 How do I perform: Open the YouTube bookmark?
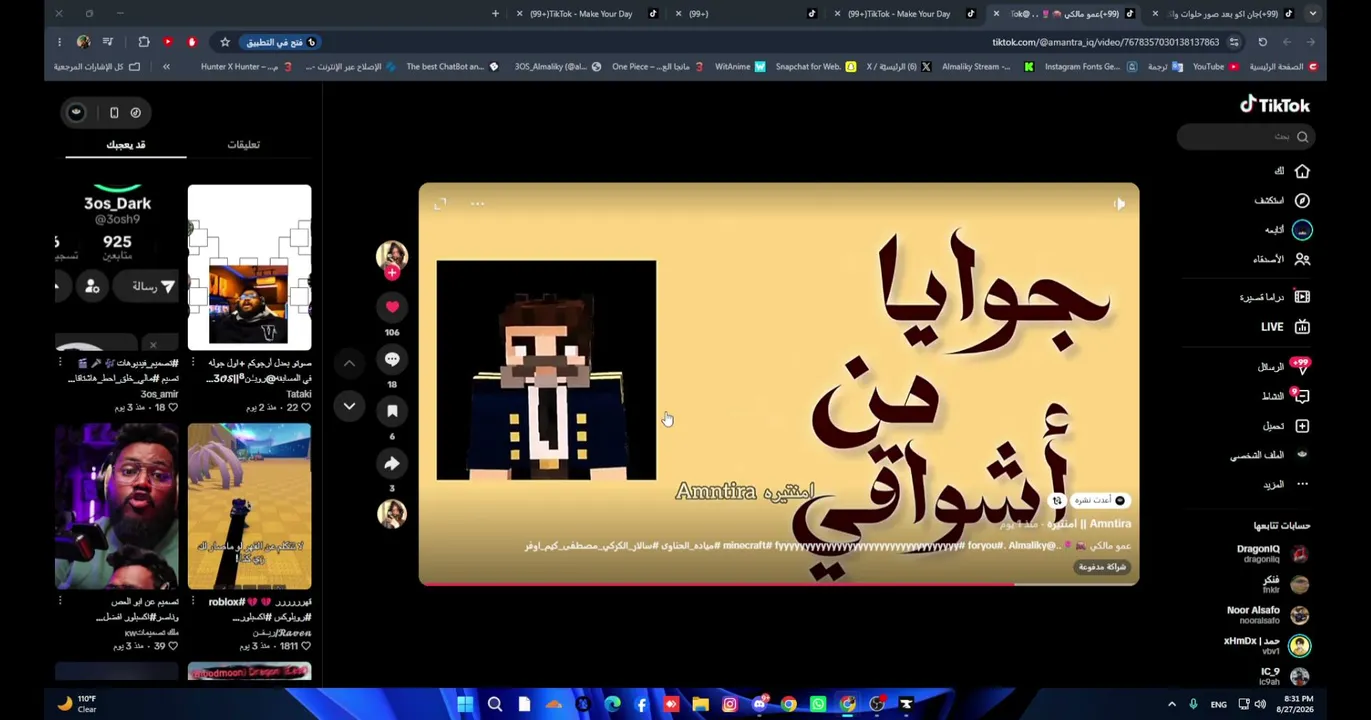point(1216,67)
